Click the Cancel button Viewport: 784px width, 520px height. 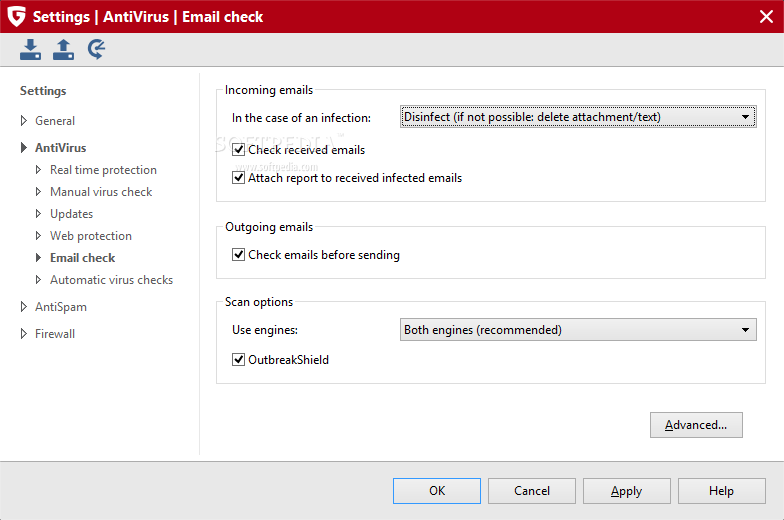click(x=532, y=491)
